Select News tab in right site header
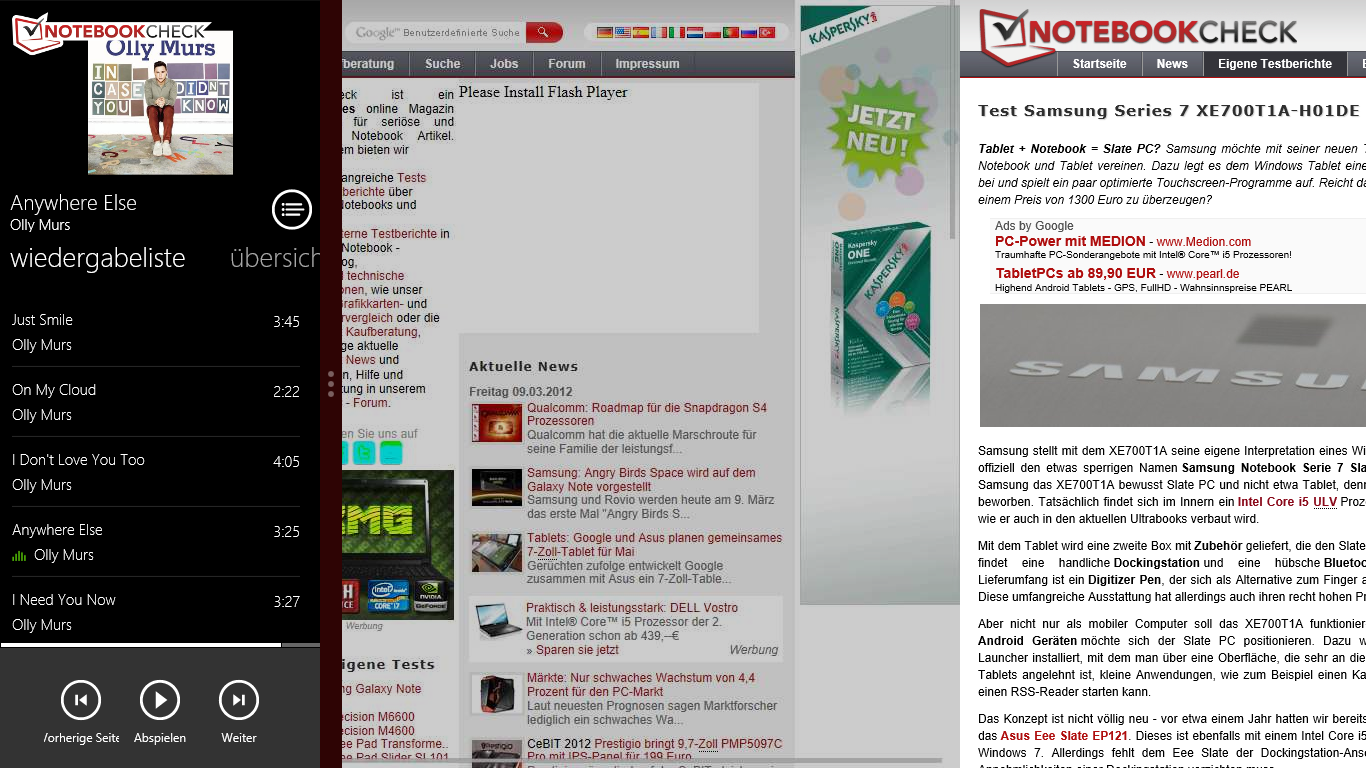The height and width of the screenshot is (768, 1366). click(x=1172, y=64)
